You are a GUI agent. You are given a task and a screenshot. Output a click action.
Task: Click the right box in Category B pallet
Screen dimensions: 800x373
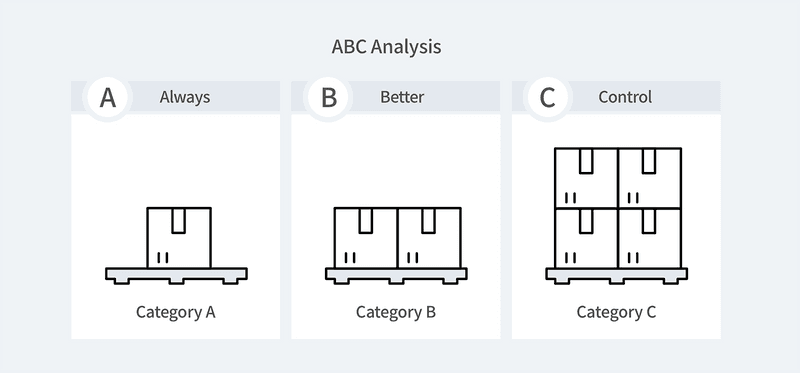(429, 237)
